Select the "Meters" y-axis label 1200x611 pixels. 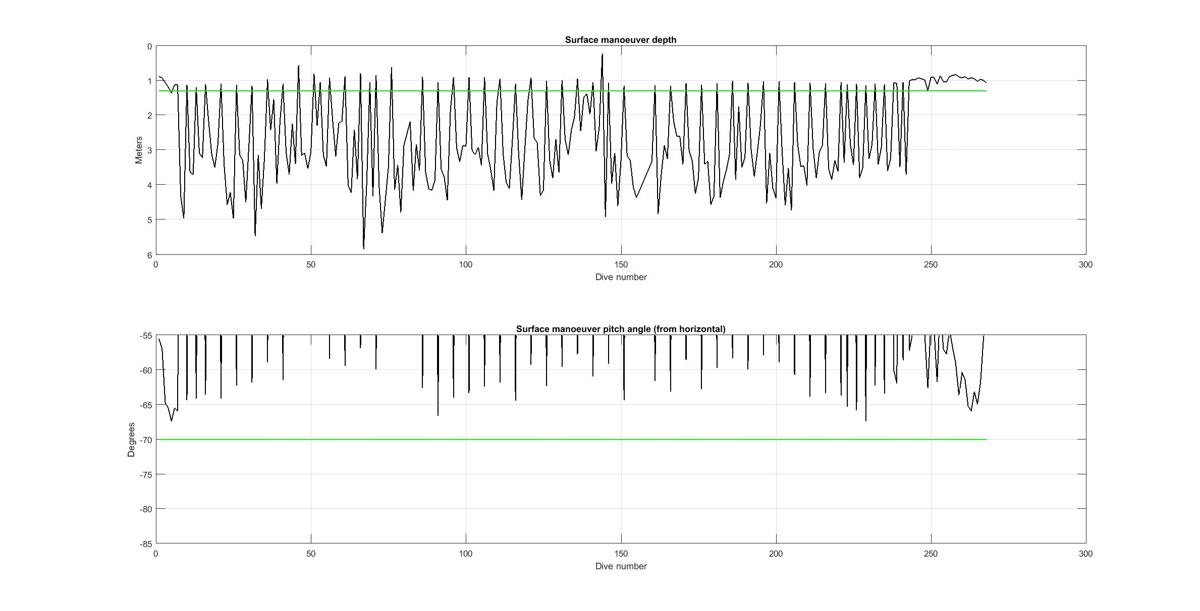(139, 150)
